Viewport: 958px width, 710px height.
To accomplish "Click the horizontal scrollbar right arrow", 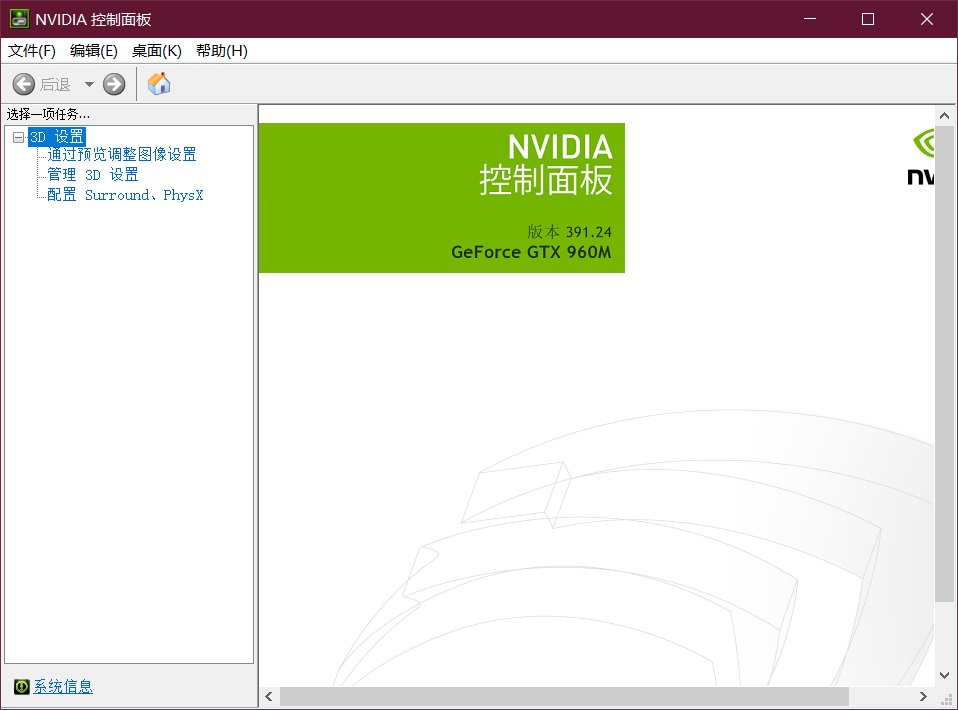I will pyautogui.click(x=923, y=697).
